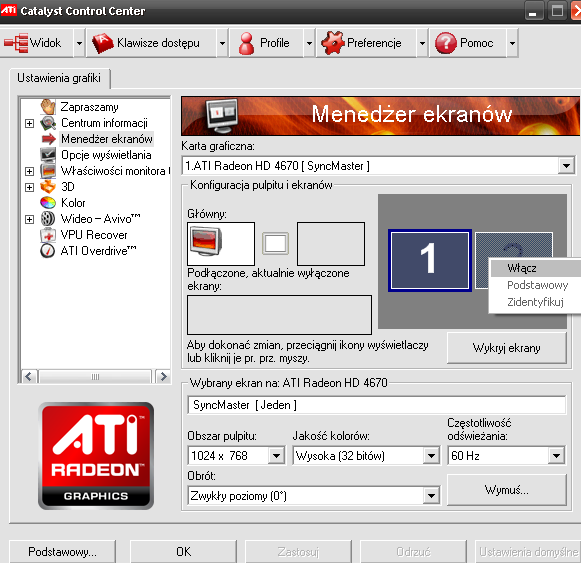Viewport: 581px width, 563px height.
Task: Choose Włącz in the context menu
Action: (x=535, y=268)
